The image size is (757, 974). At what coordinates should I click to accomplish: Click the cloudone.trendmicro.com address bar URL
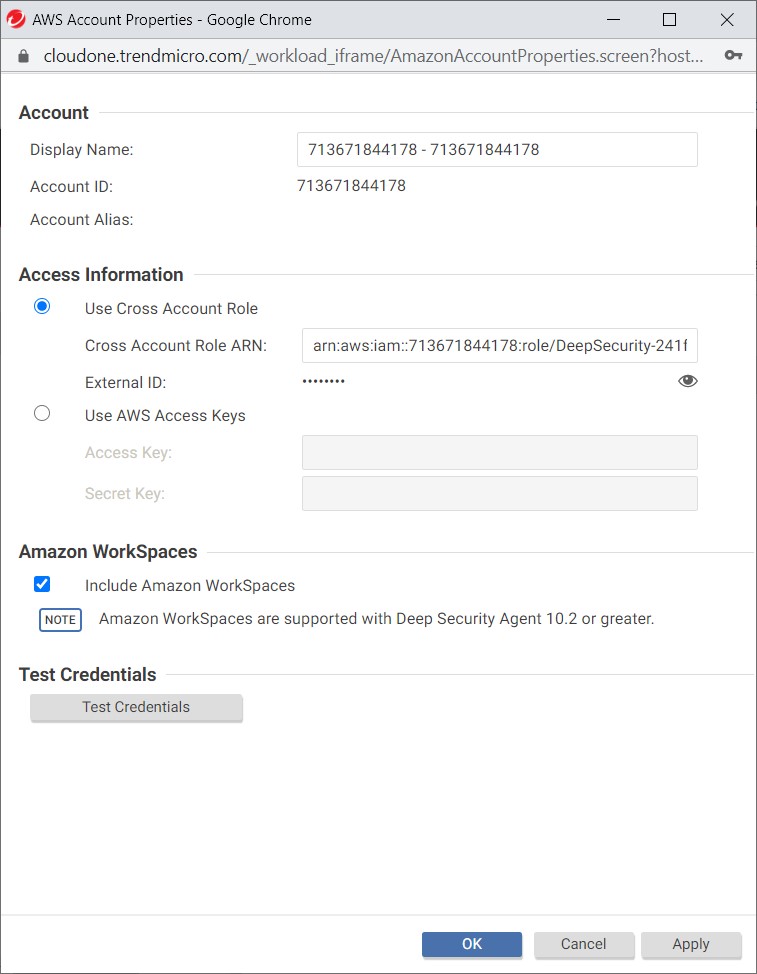coord(373,56)
